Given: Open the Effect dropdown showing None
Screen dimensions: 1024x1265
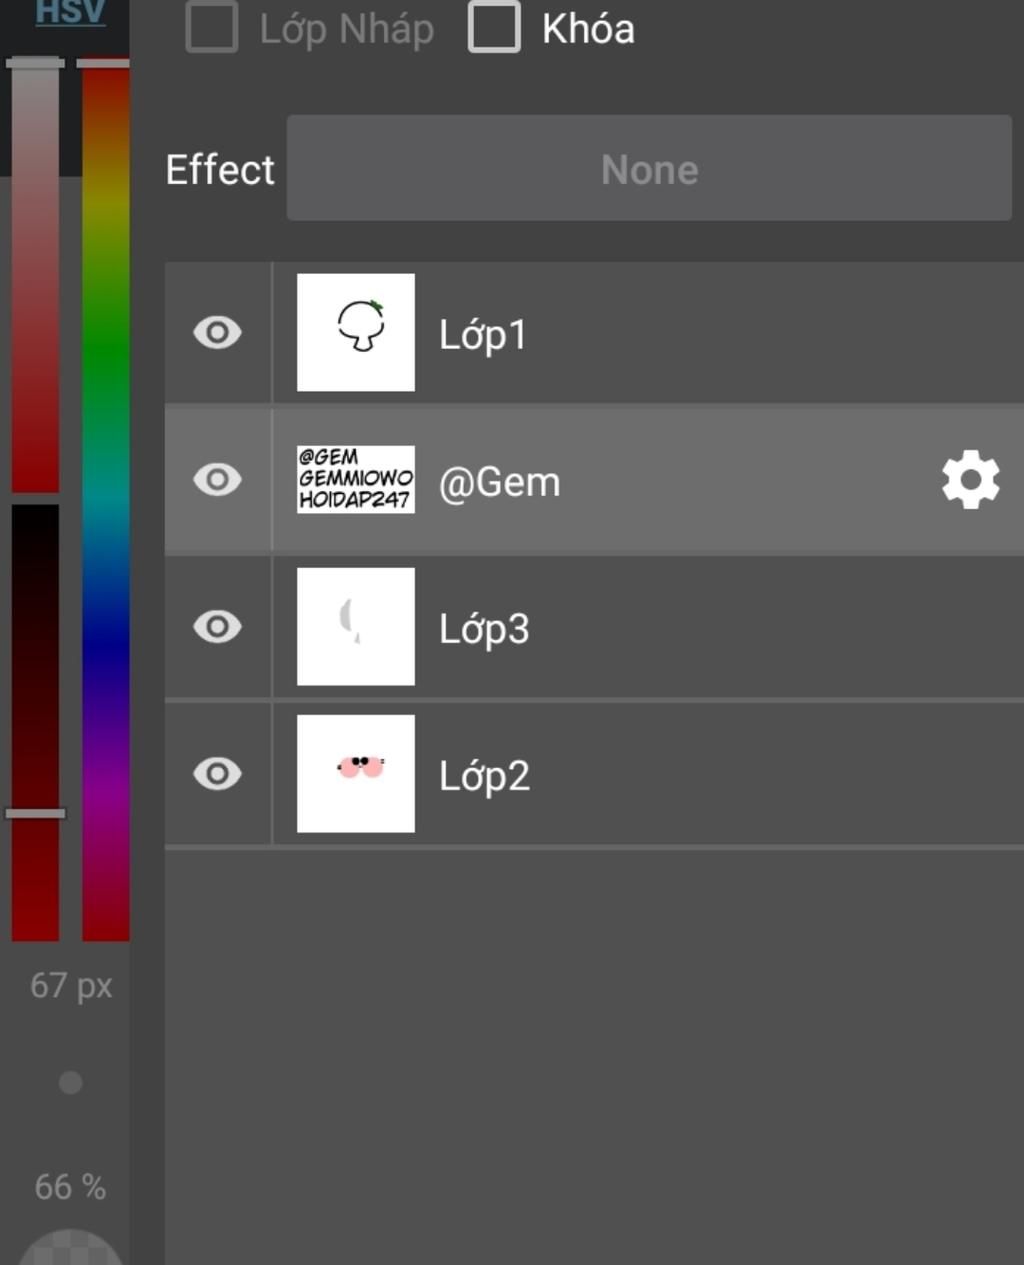Looking at the screenshot, I should click(649, 169).
